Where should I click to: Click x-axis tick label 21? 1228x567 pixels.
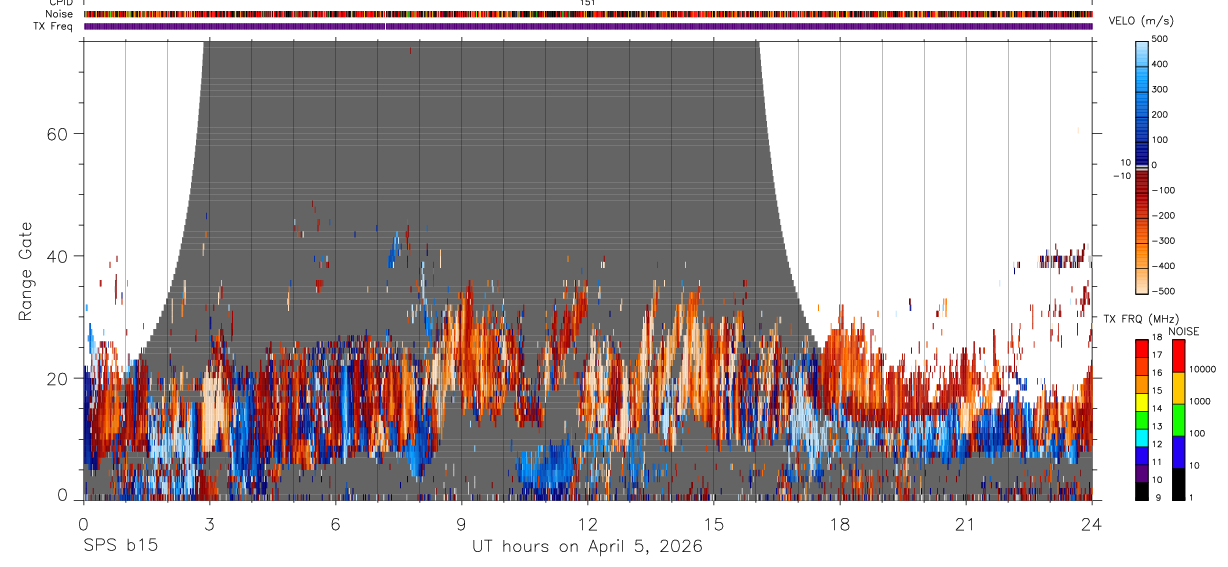point(966,524)
